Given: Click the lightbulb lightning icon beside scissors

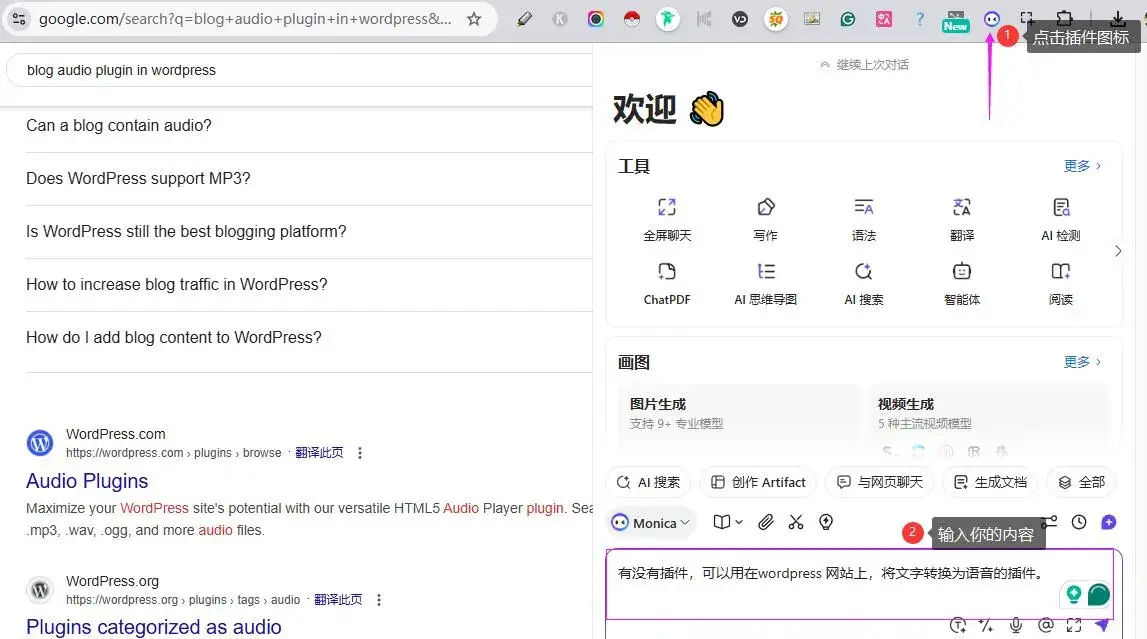Looking at the screenshot, I should (x=826, y=522).
